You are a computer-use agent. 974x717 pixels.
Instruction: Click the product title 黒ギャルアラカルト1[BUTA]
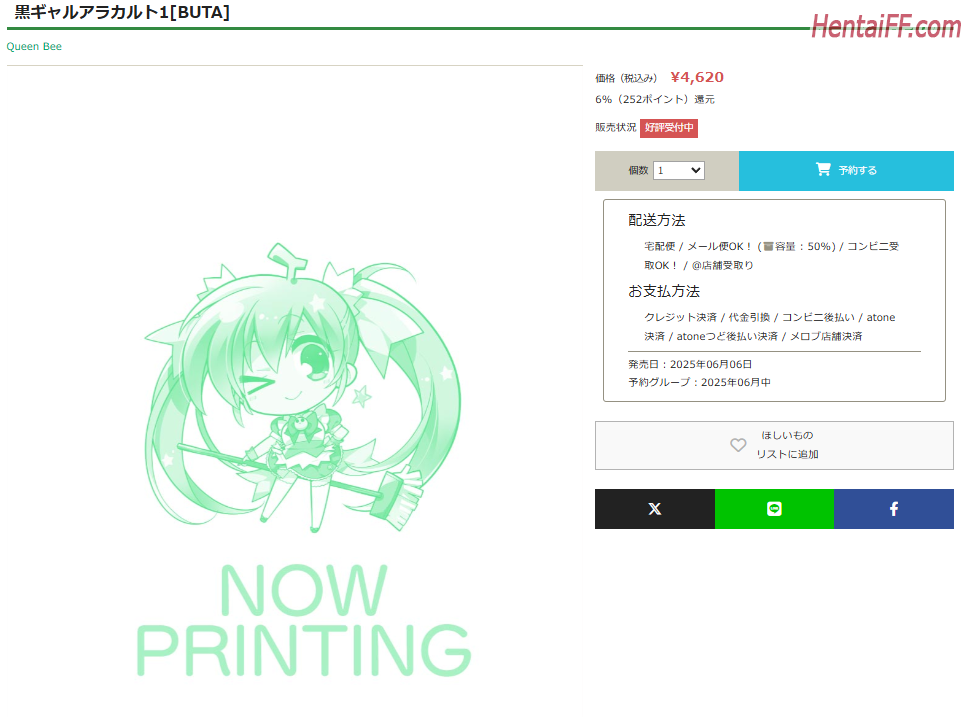tap(122, 12)
